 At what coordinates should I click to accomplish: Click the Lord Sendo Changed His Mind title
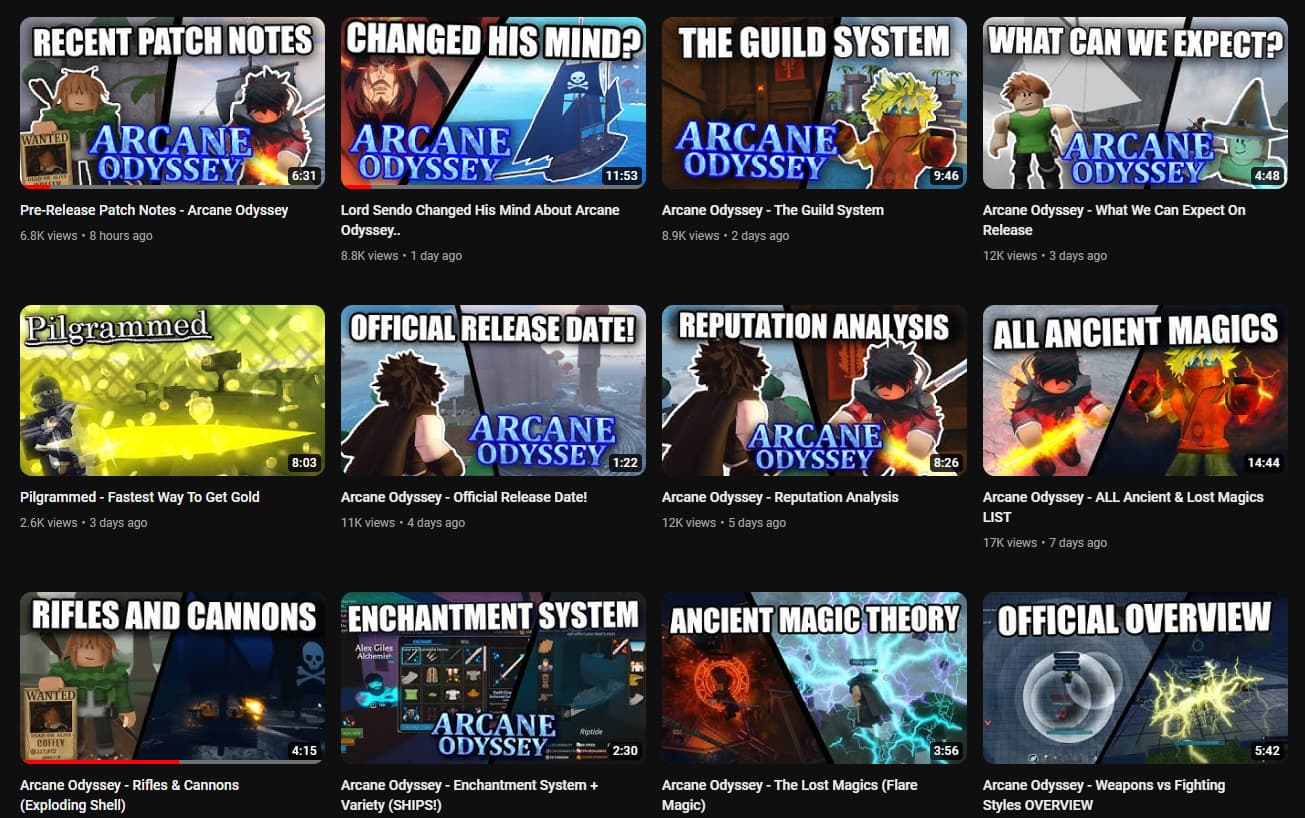[480, 220]
